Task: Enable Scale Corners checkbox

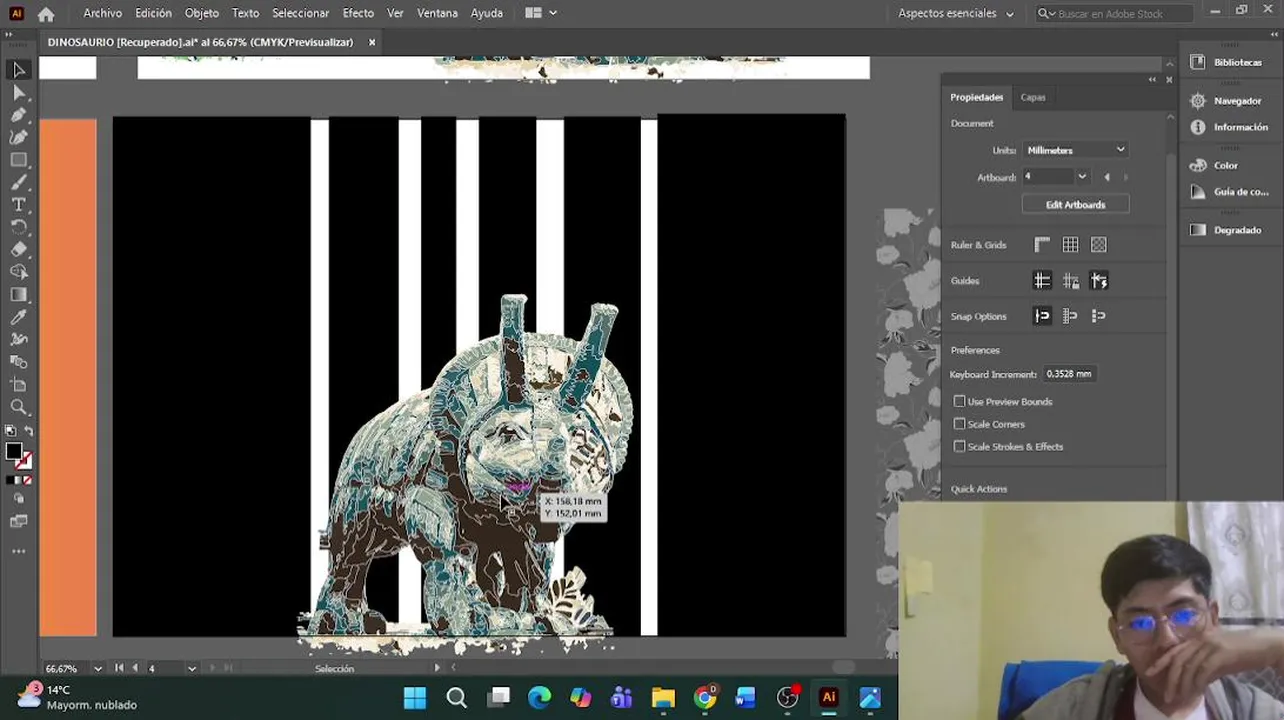Action: (x=959, y=424)
